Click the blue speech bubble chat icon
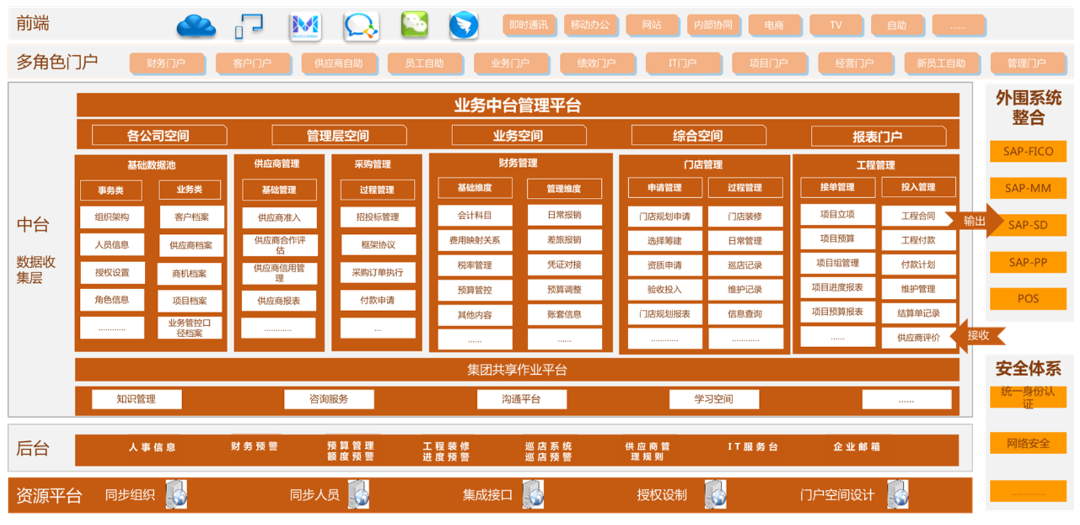The image size is (1080, 525). (x=361, y=26)
